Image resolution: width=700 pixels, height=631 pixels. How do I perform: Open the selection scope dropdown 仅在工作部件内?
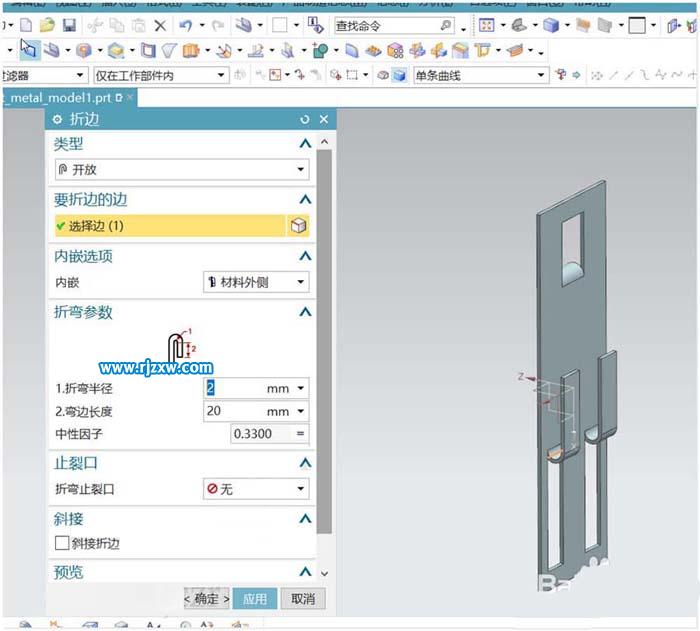(x=161, y=75)
